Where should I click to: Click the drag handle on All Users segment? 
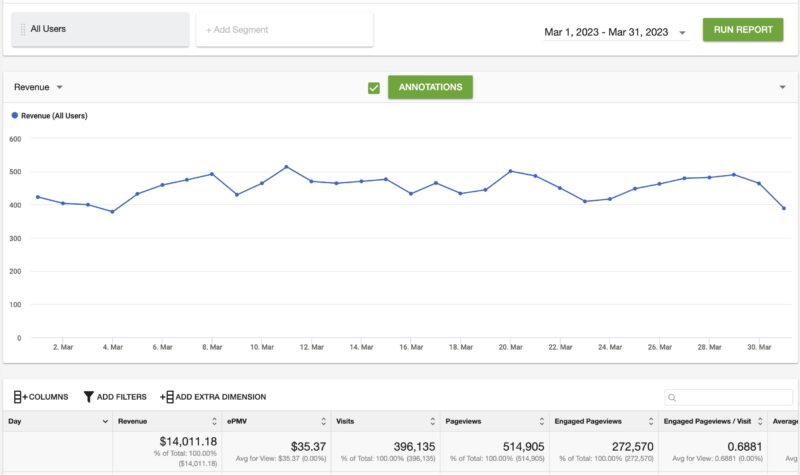tap(22, 30)
